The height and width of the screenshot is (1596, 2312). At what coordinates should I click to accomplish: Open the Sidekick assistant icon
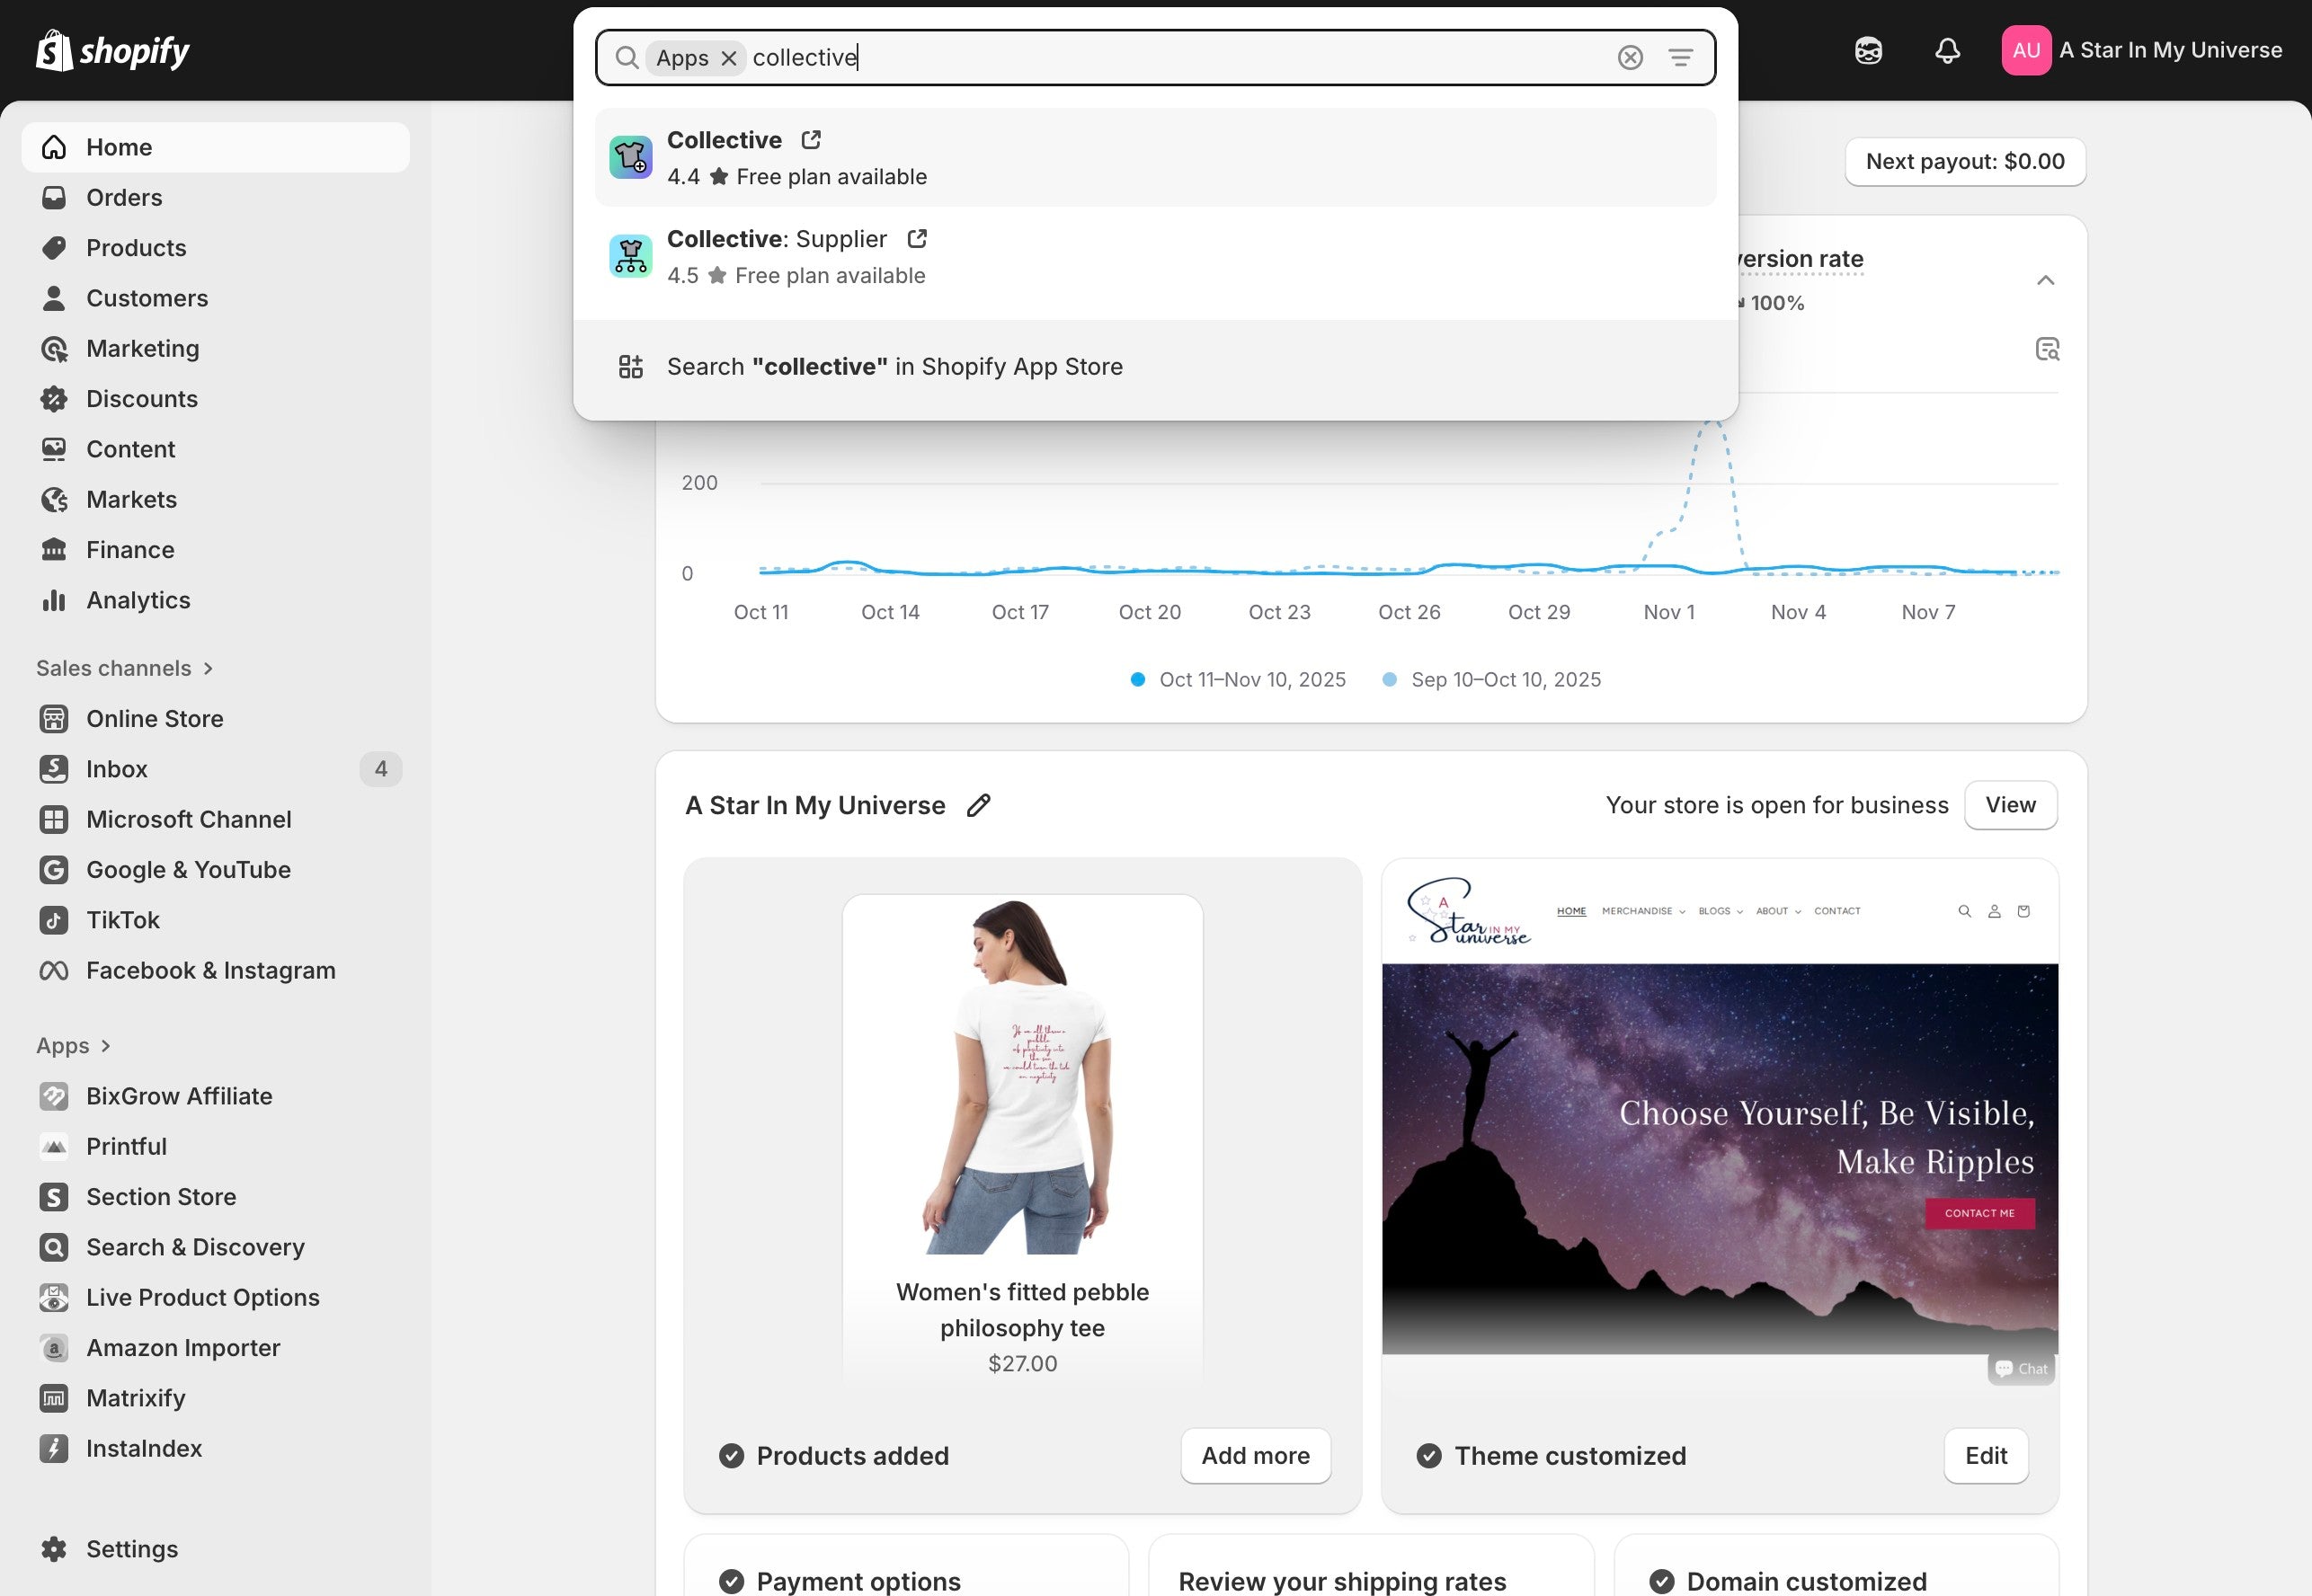pyautogui.click(x=1867, y=50)
